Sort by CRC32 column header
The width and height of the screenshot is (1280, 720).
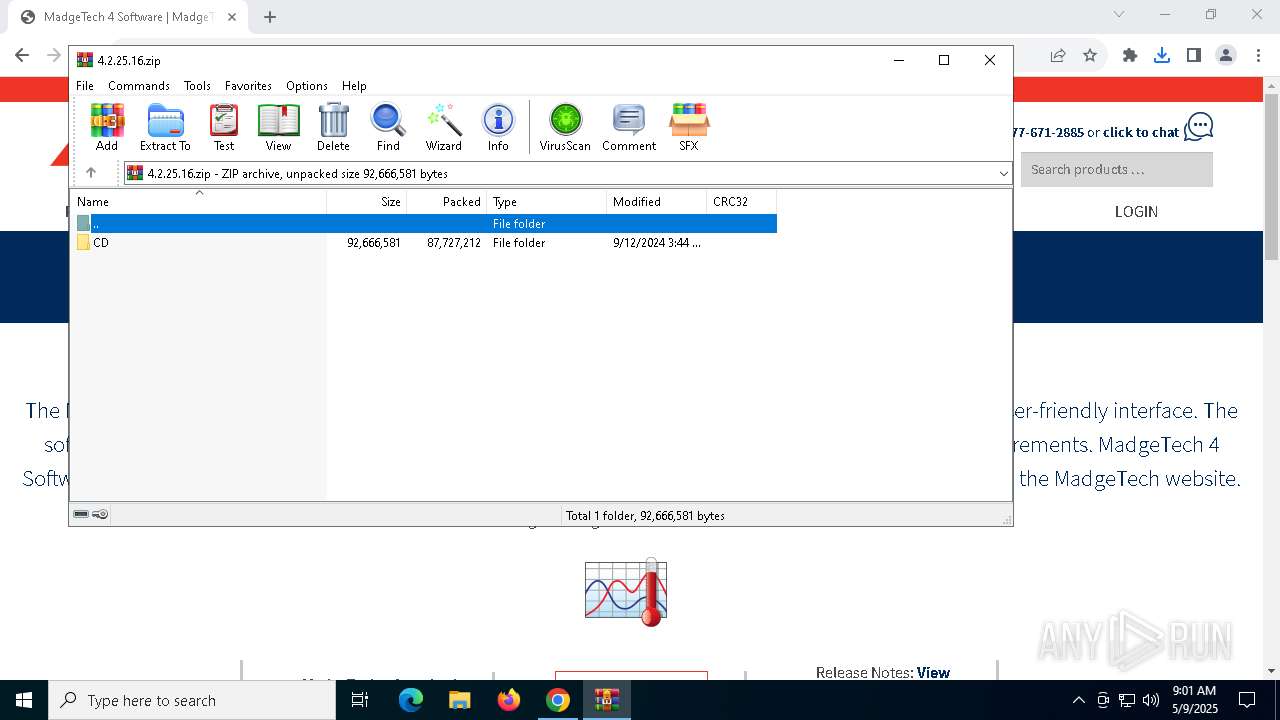coord(742,202)
